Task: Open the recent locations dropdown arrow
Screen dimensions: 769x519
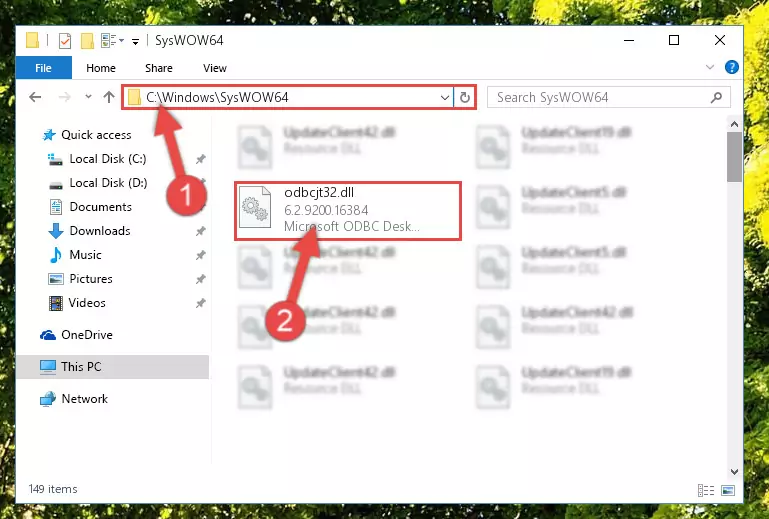Action: click(88, 97)
